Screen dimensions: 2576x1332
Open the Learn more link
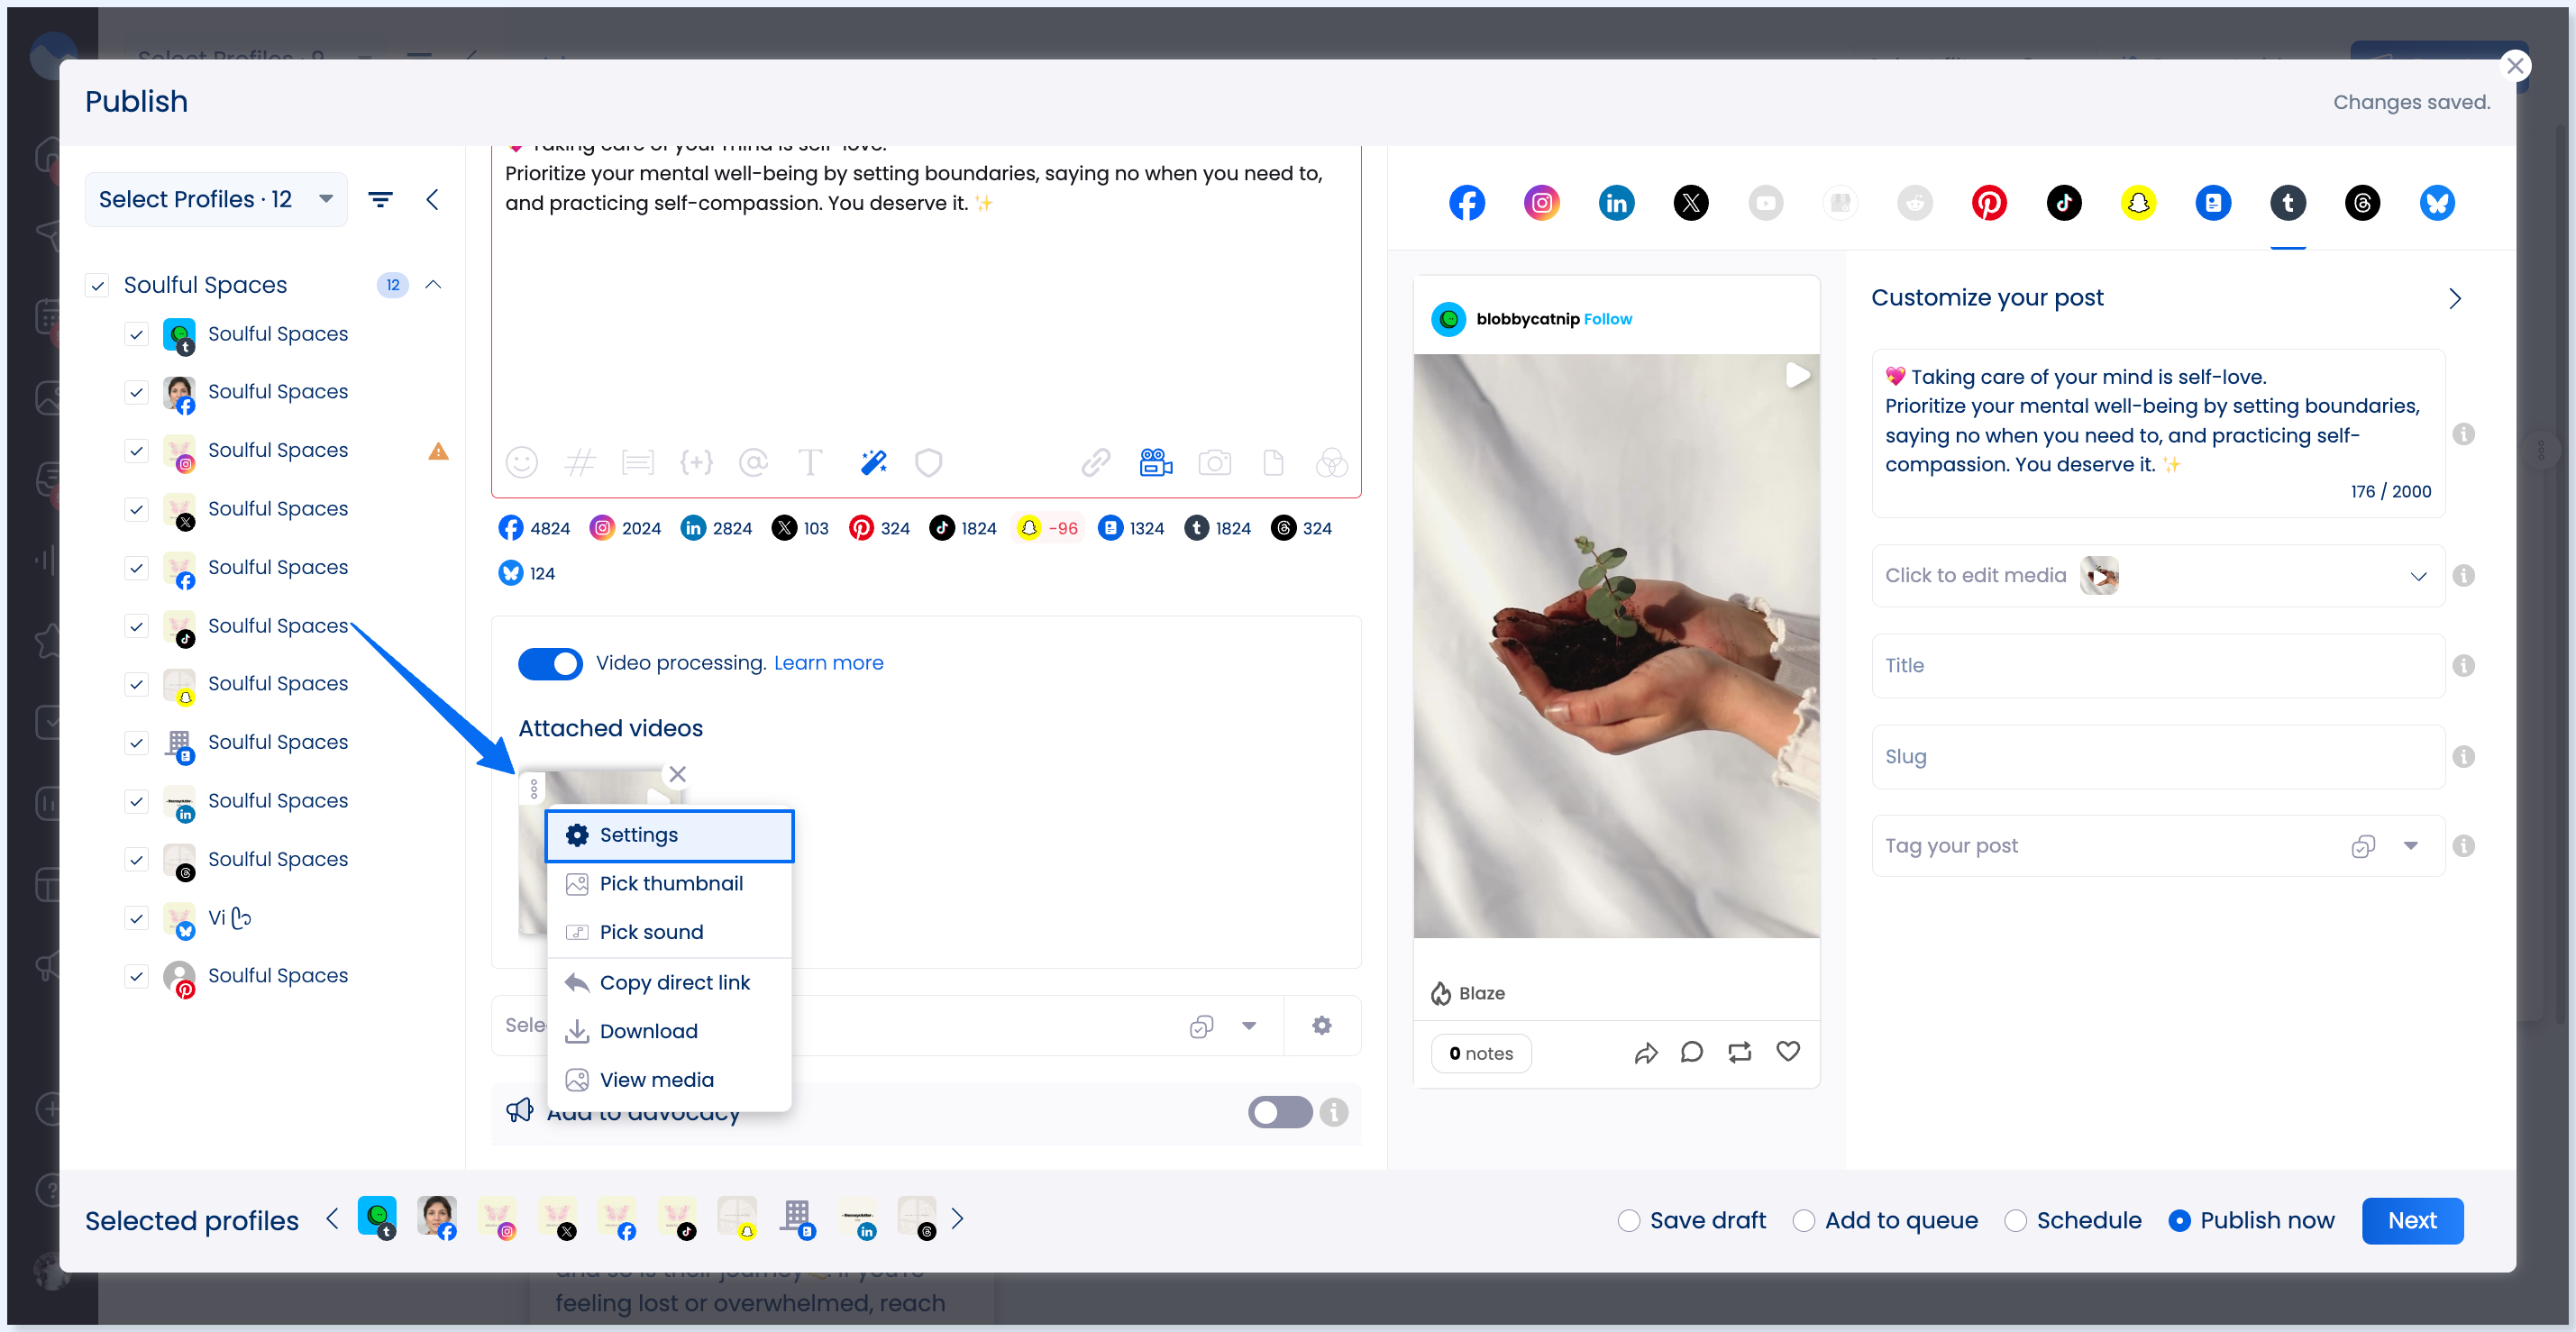828,663
